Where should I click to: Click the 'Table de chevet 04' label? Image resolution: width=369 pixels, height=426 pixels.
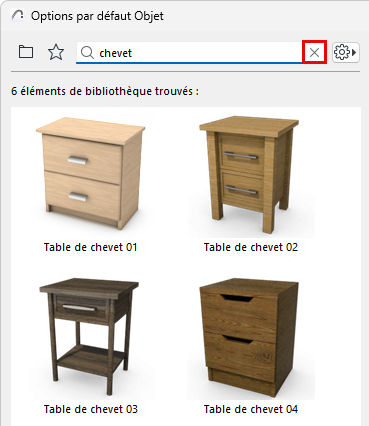point(251,409)
